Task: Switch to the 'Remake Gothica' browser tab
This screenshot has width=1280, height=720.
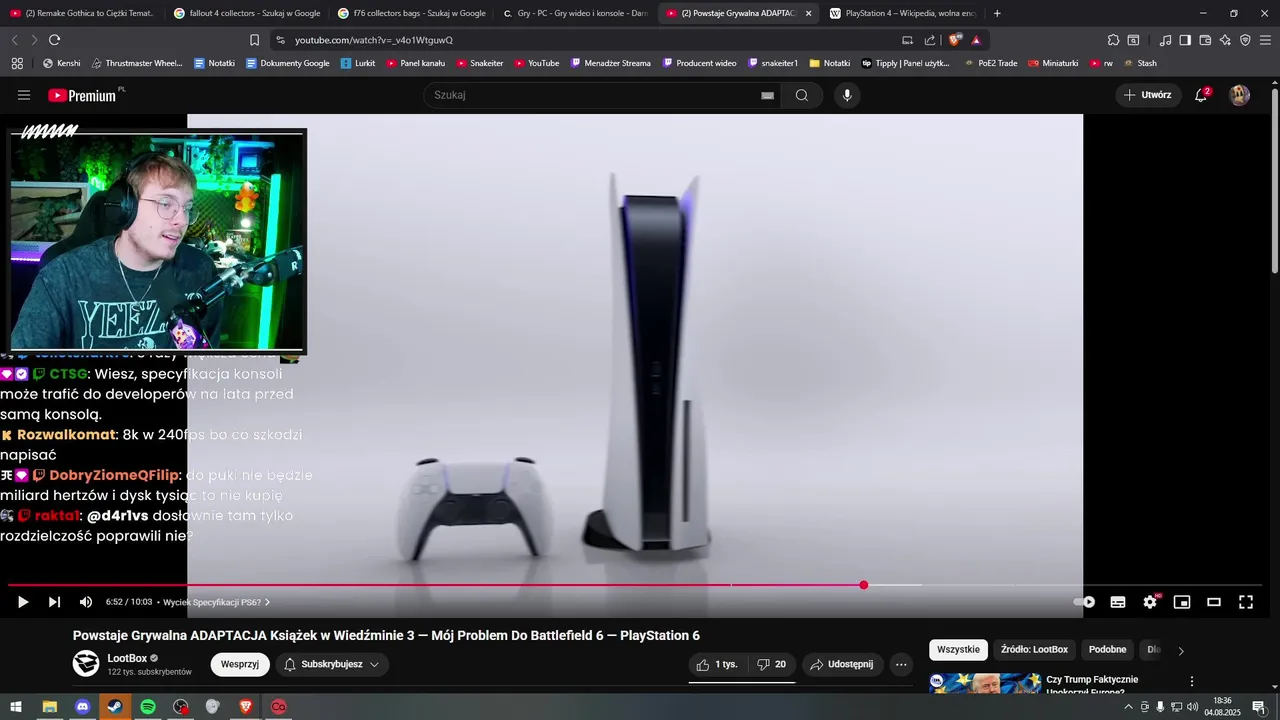Action: [82, 13]
